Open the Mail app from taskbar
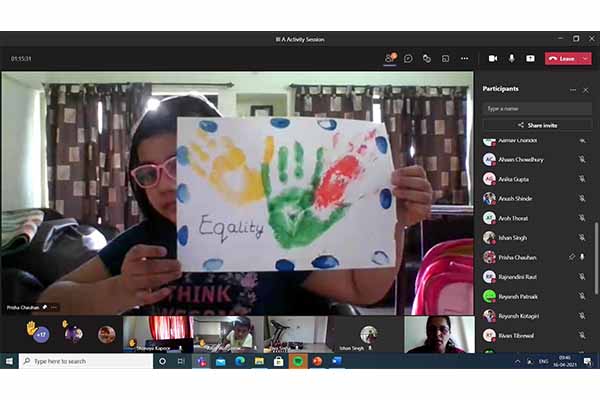Screen dimensions: 600x400 (220, 361)
